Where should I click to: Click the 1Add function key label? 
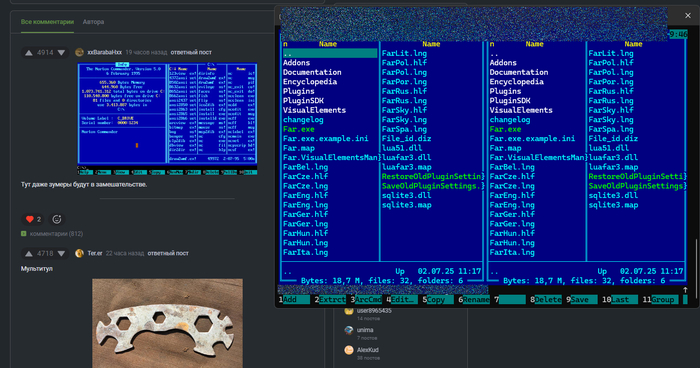tap(294, 300)
